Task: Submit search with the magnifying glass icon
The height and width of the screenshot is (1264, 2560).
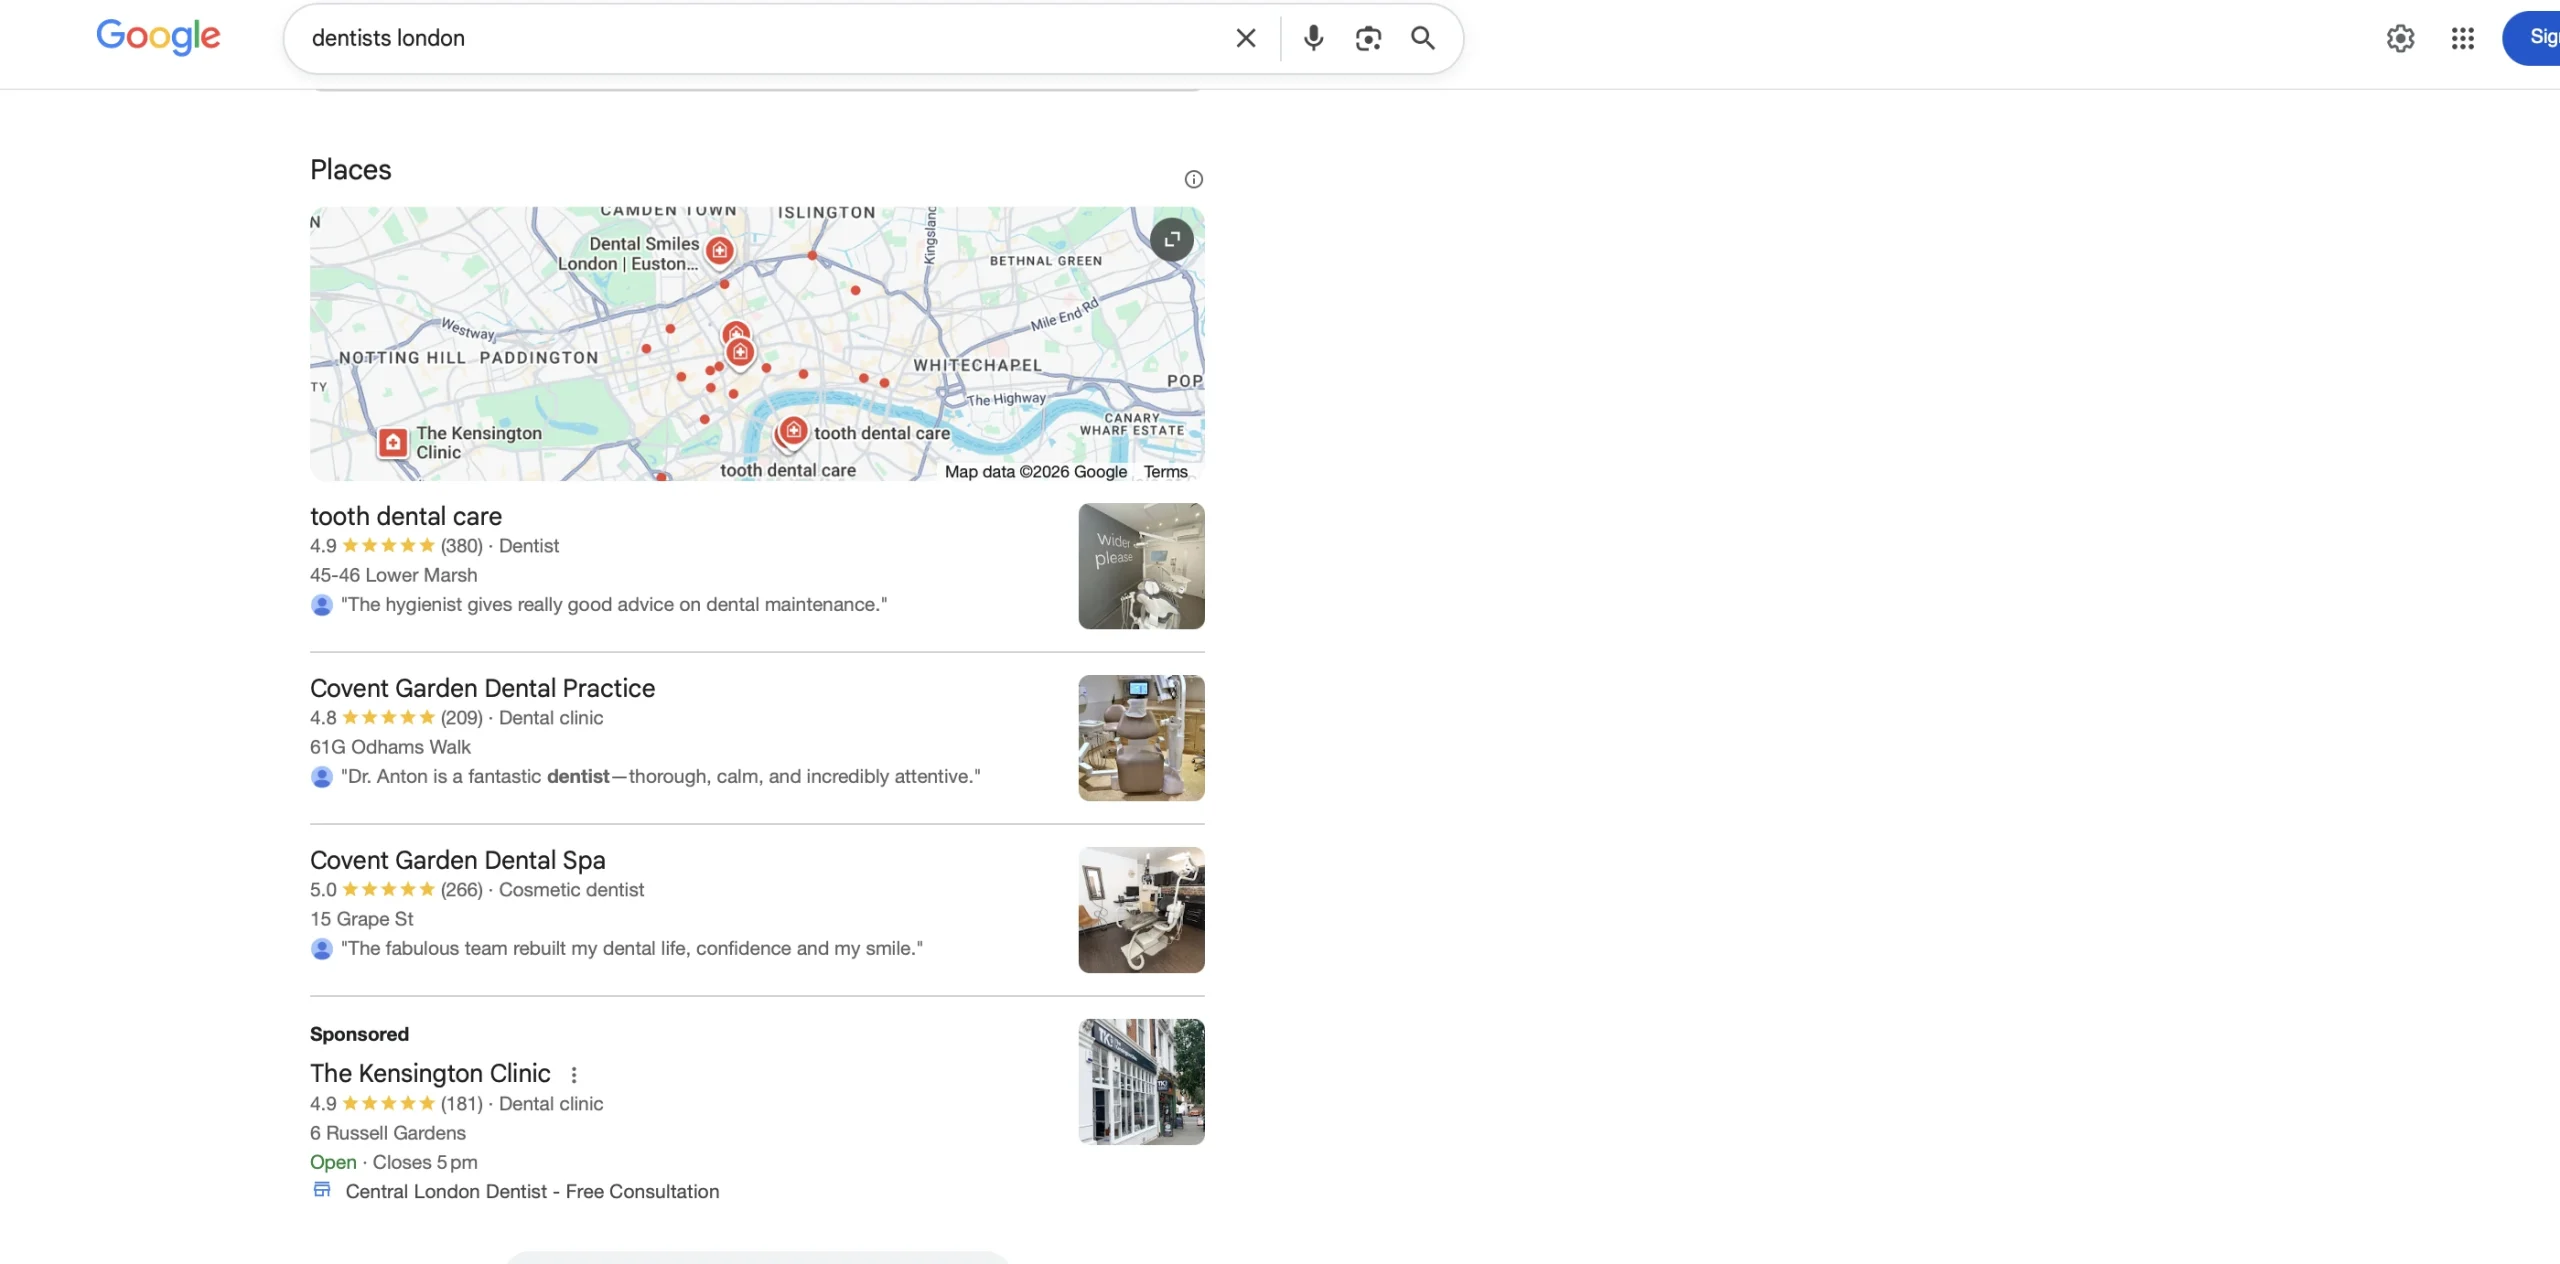Action: pos(1422,38)
